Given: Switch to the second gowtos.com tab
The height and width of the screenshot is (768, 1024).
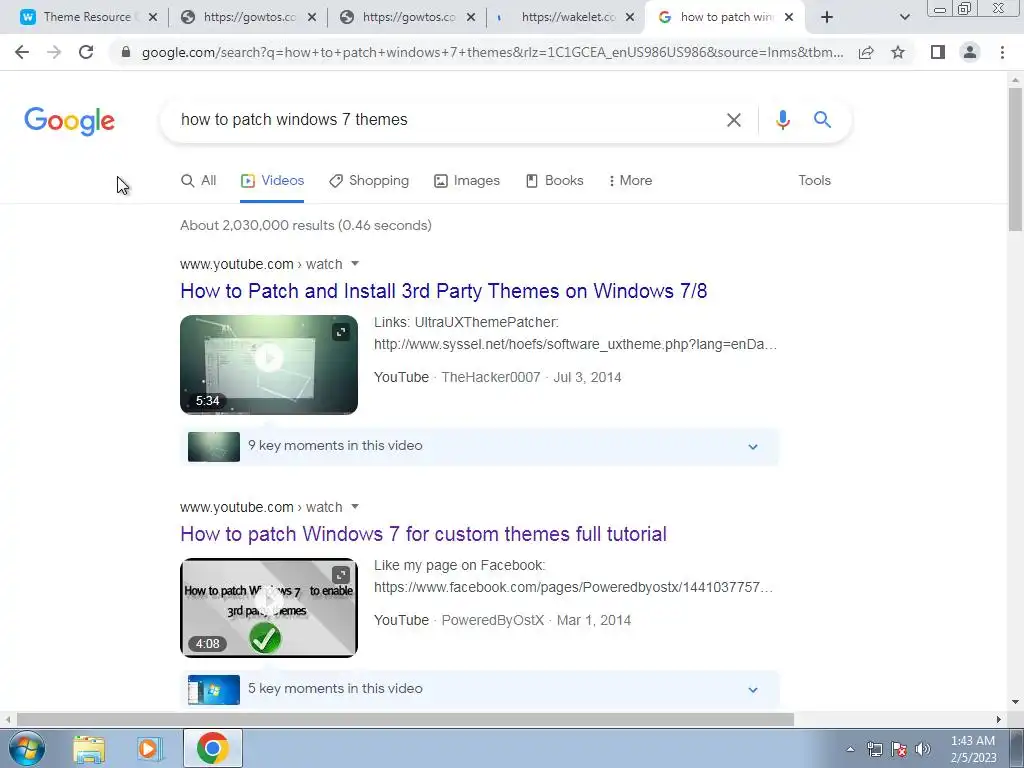Looking at the screenshot, I should [406, 17].
